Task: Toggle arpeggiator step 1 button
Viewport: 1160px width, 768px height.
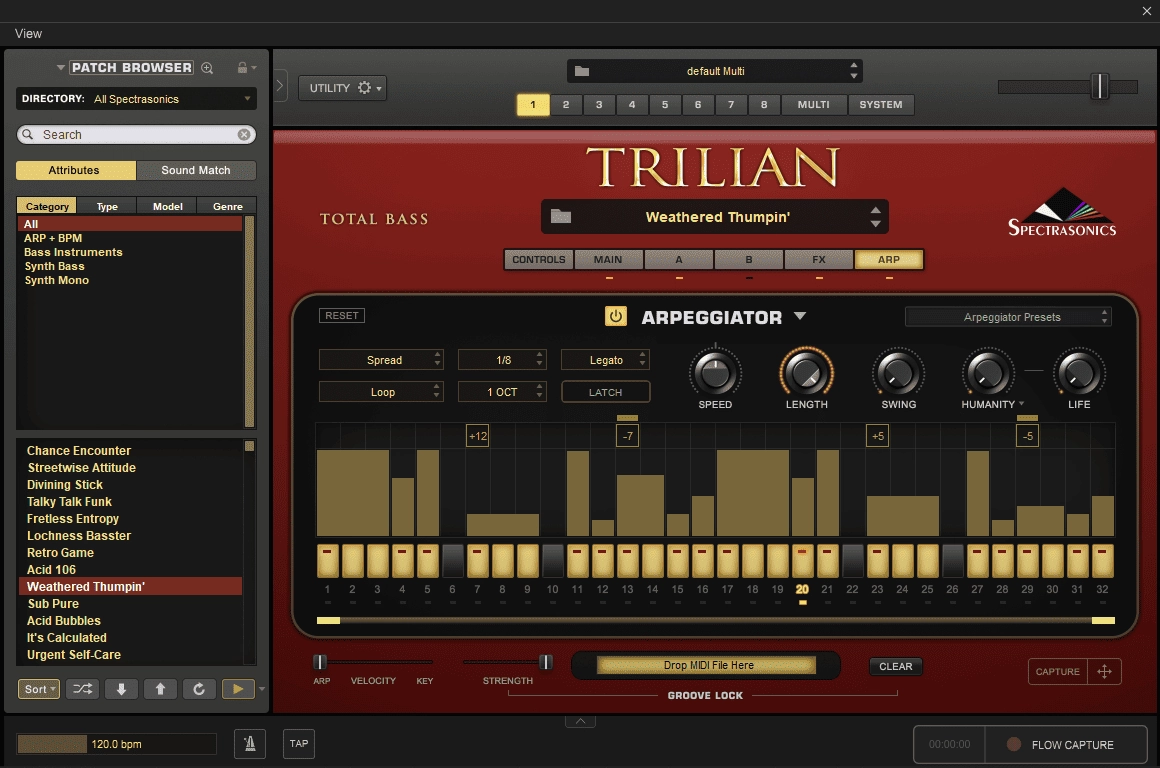Action: tap(328, 561)
